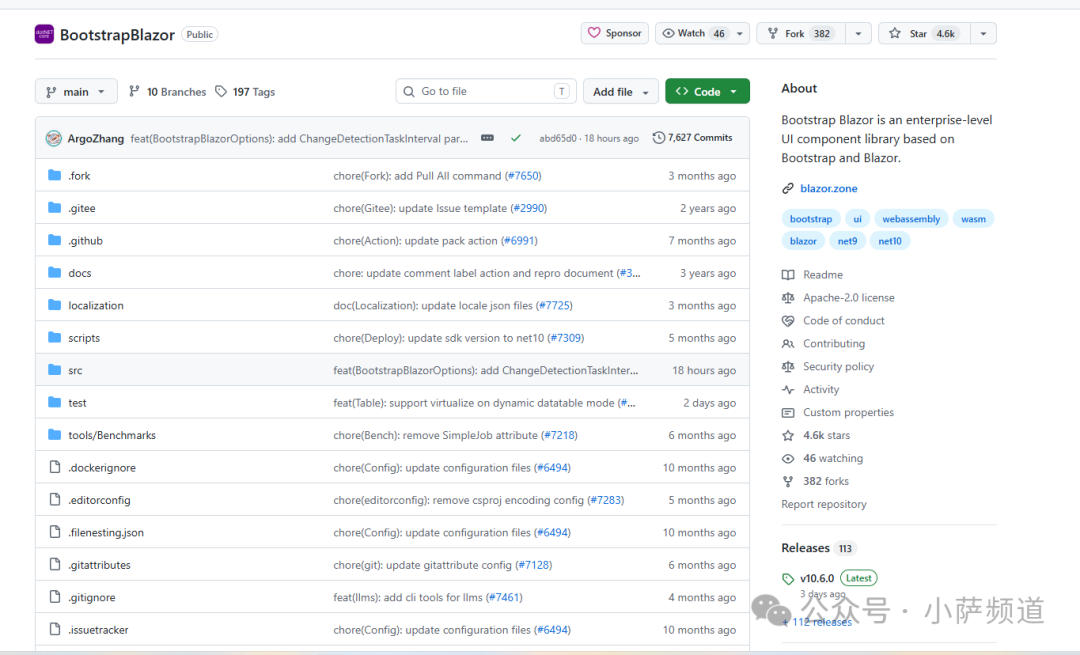Open pull request #7650 link
This screenshot has height=655, width=1080.
(523, 176)
